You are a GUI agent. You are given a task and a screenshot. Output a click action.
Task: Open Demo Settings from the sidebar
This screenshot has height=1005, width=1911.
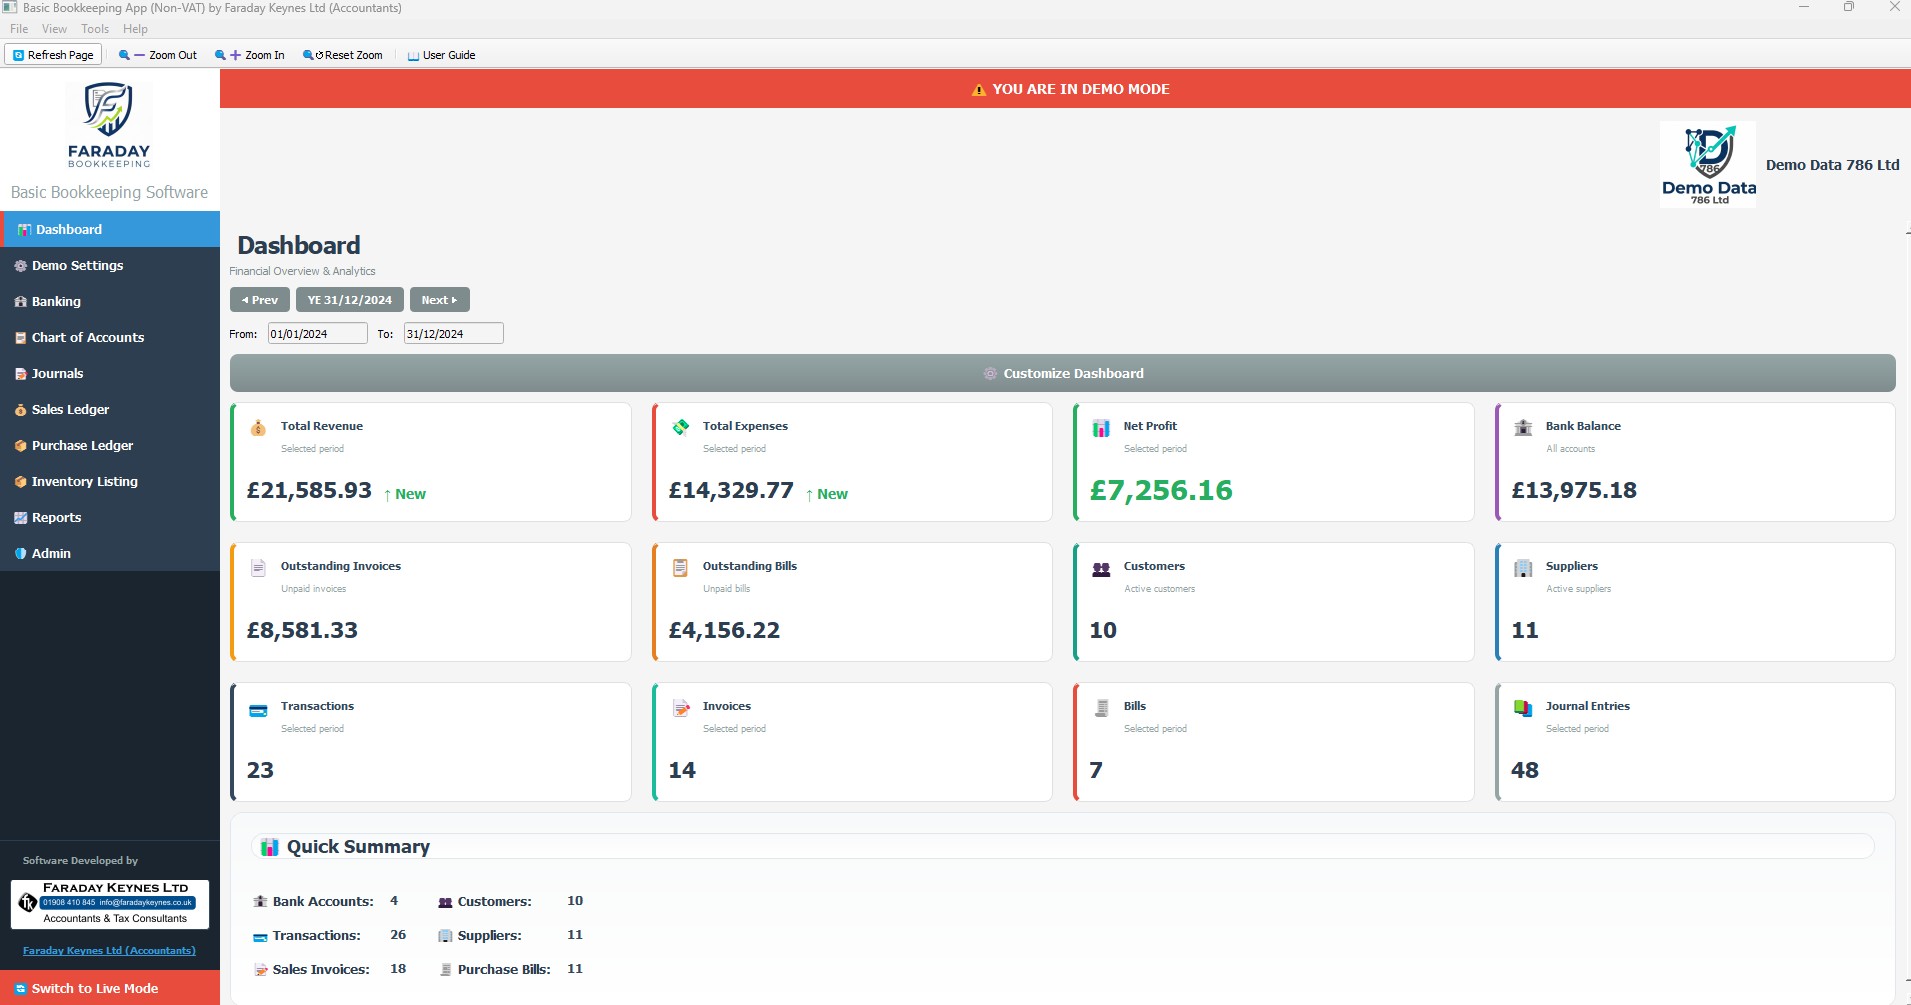coord(77,265)
